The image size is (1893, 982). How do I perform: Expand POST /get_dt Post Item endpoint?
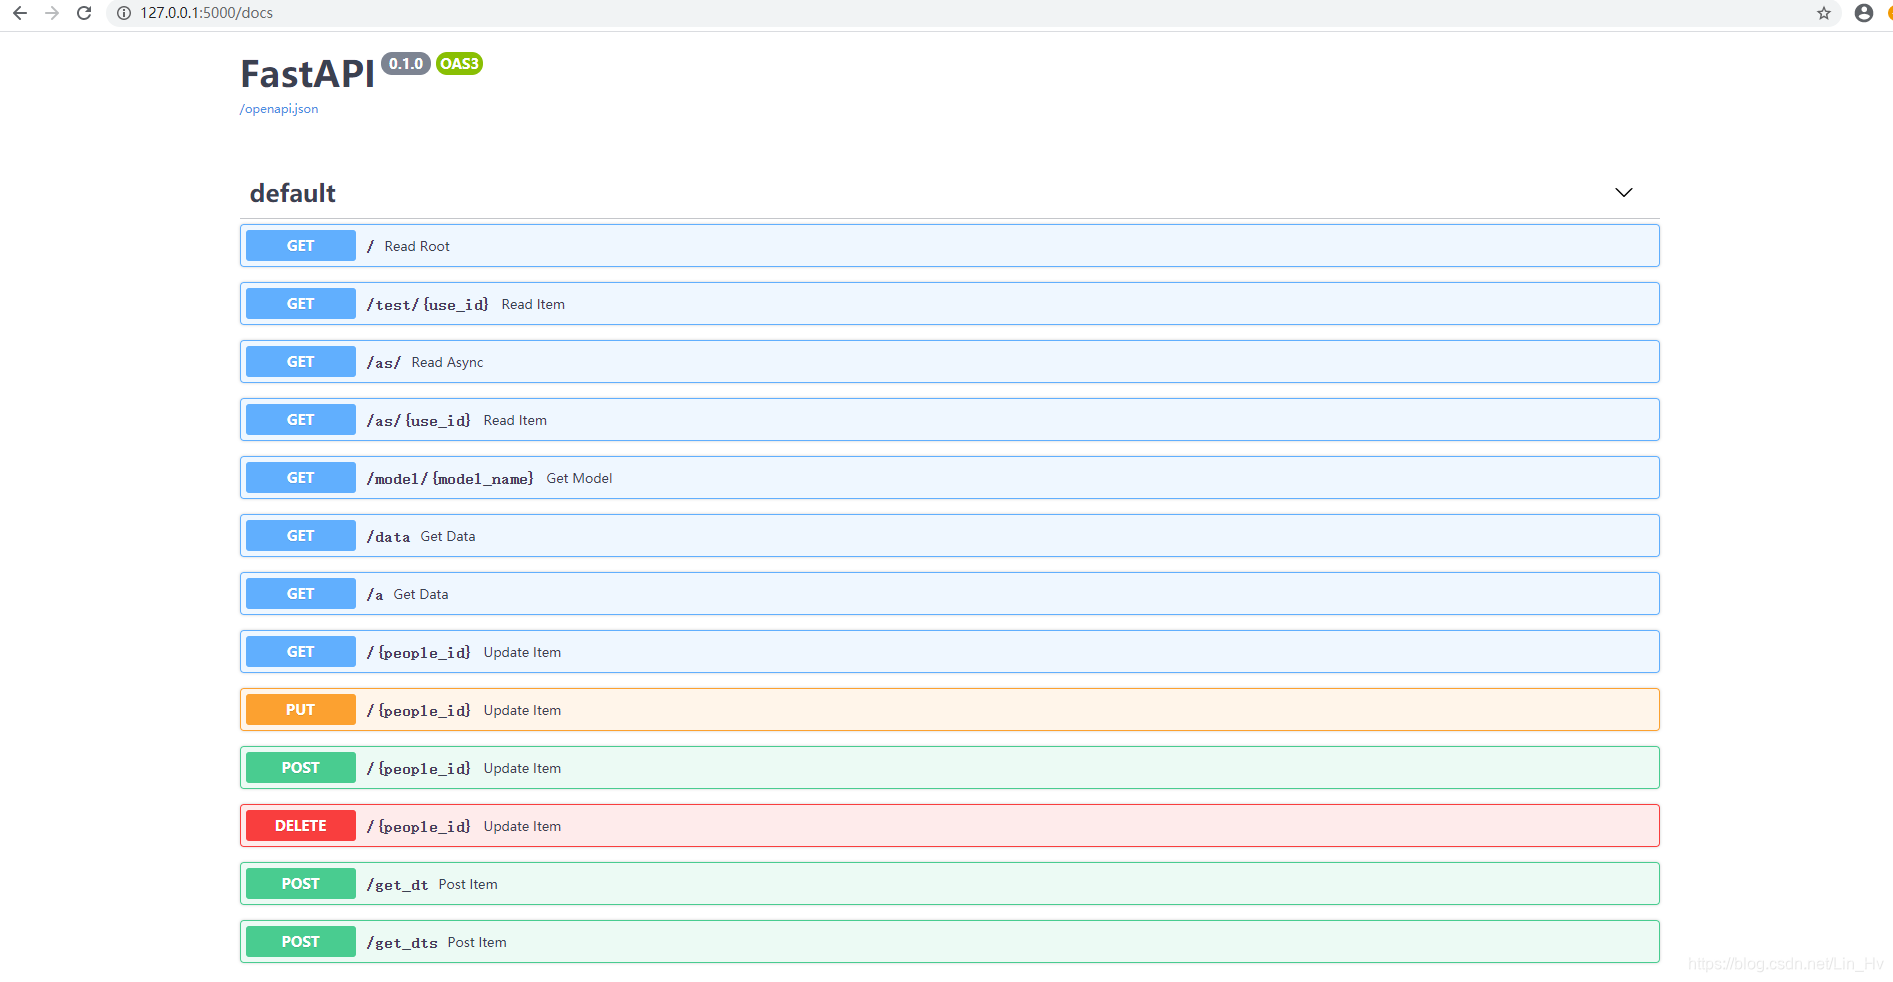[949, 884]
